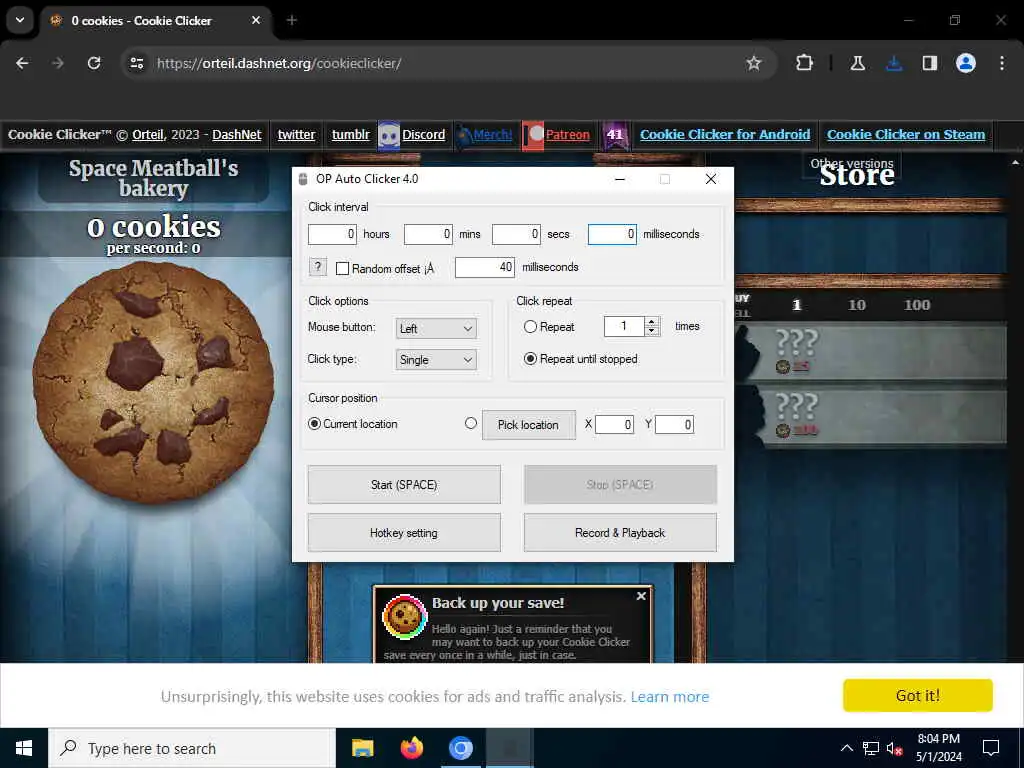The height and width of the screenshot is (768, 1024).
Task: Show hidden system tray icons
Action: click(x=846, y=748)
